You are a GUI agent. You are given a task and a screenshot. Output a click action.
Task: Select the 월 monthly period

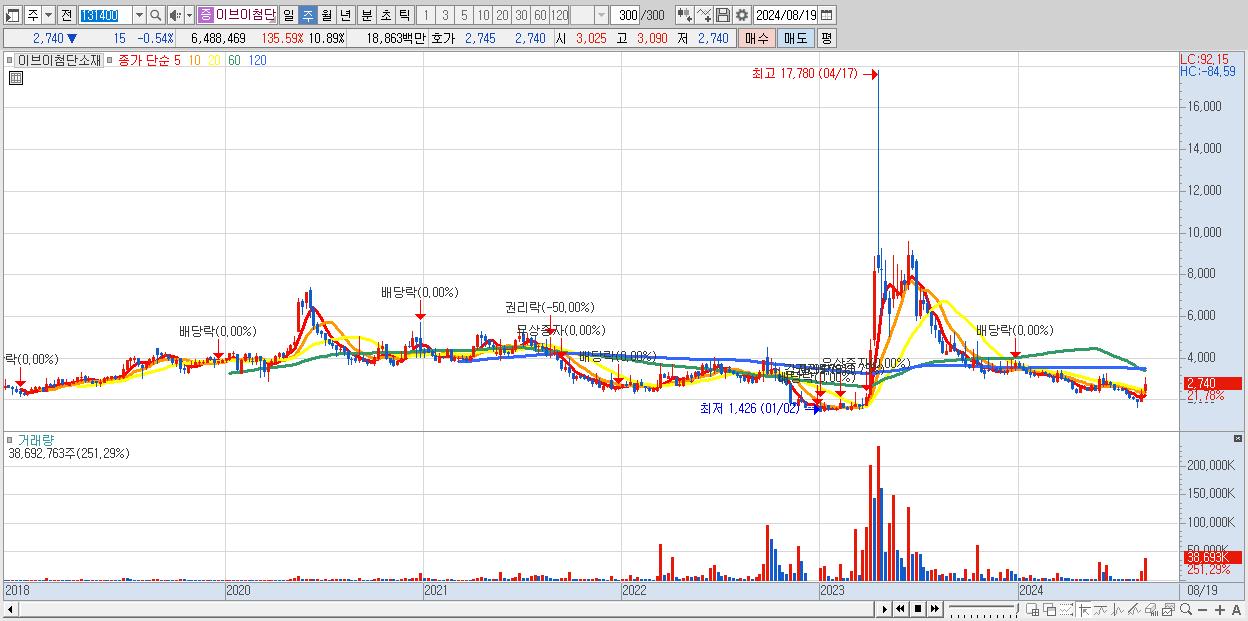326,15
